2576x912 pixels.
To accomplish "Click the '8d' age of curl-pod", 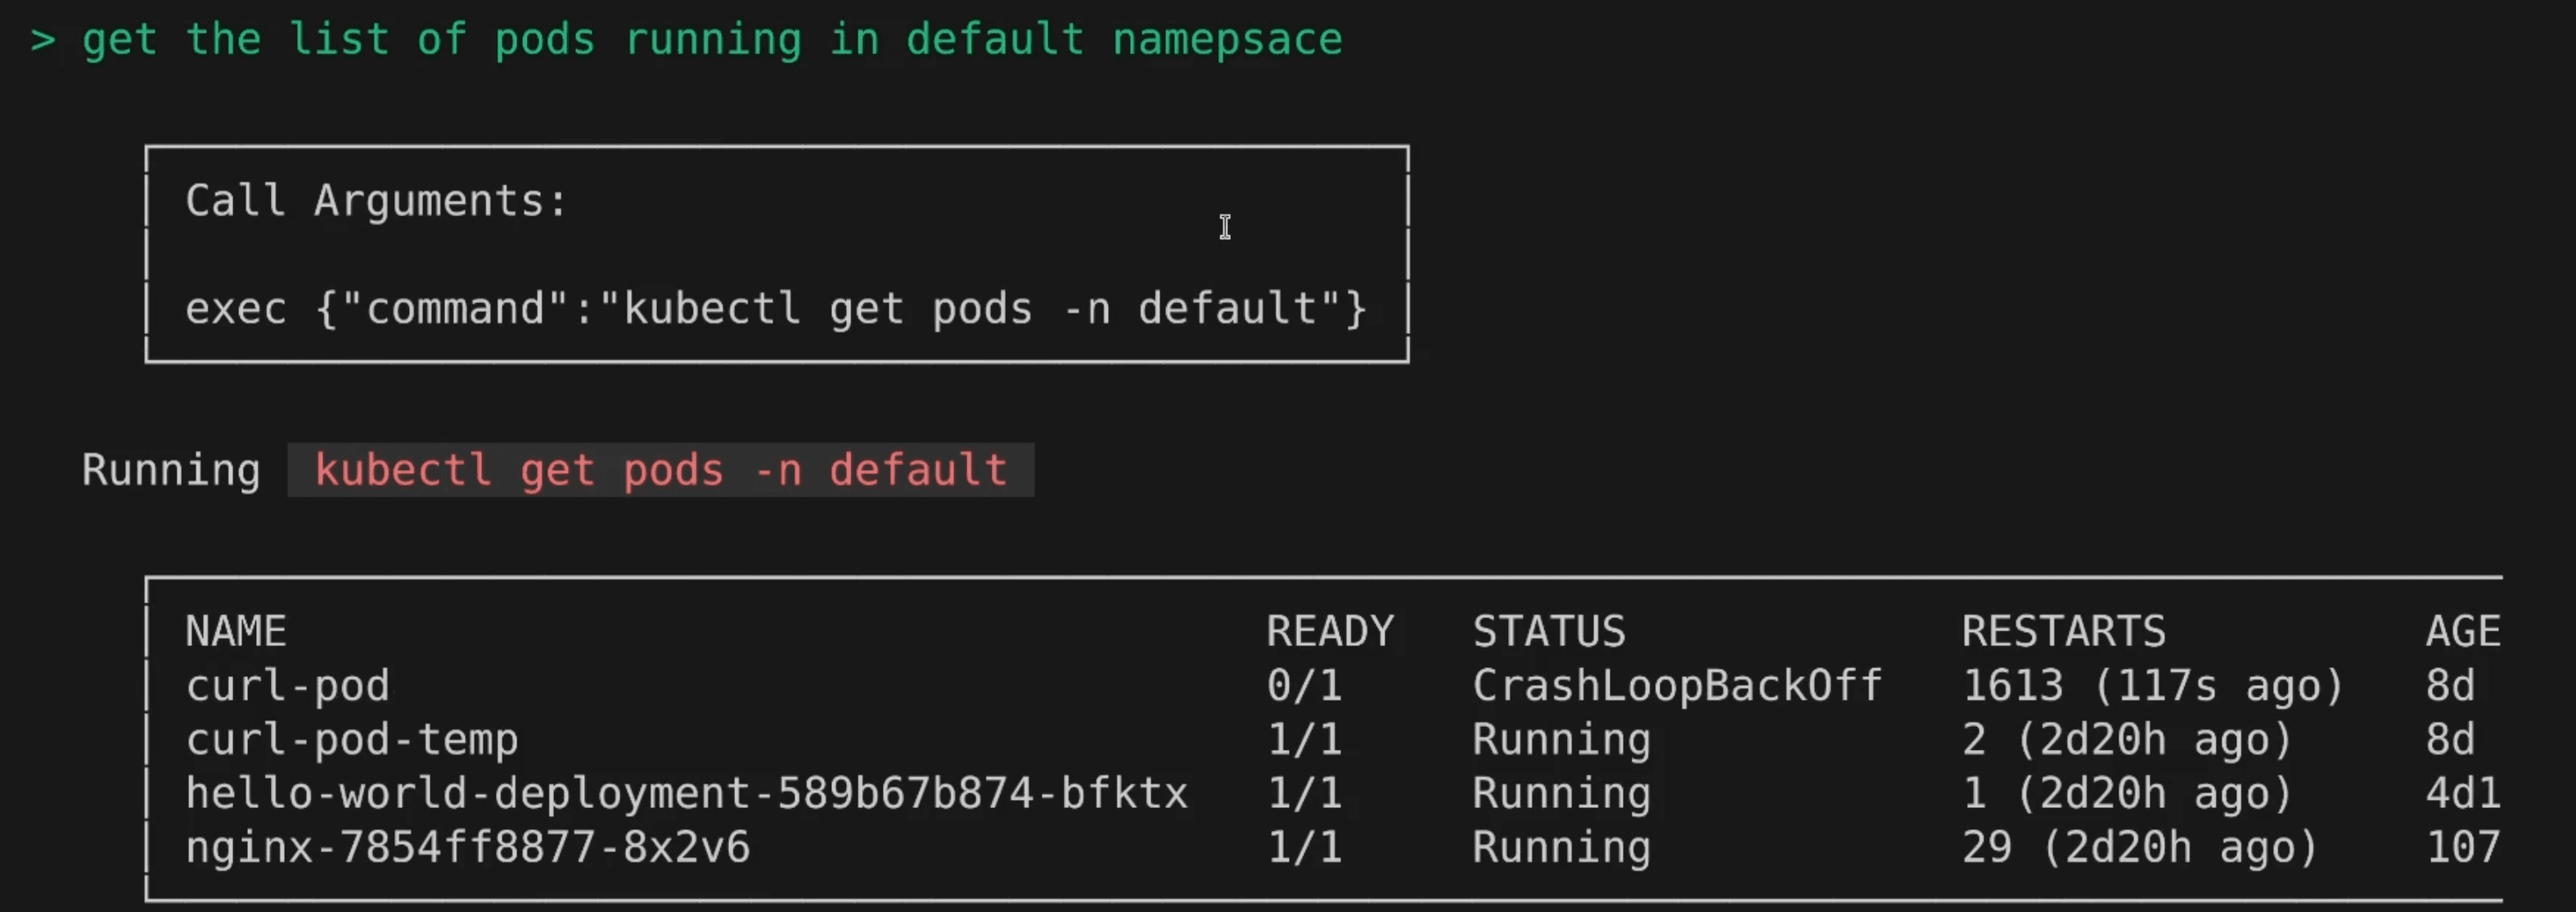I will [x=2450, y=686].
